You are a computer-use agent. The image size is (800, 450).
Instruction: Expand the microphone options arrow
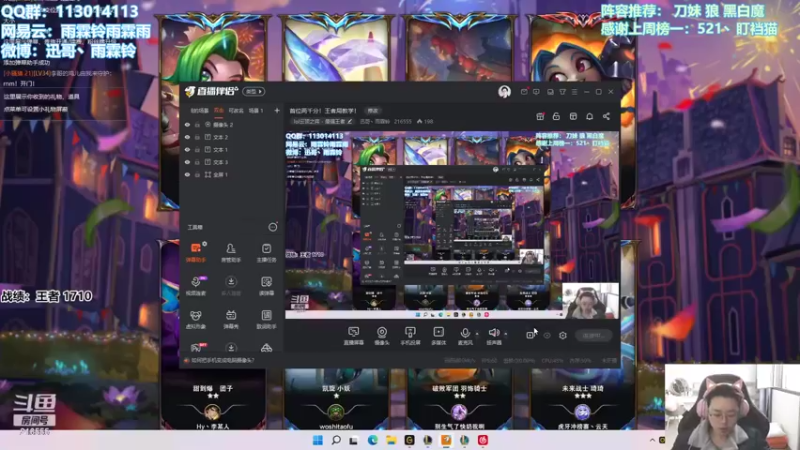pos(477,334)
